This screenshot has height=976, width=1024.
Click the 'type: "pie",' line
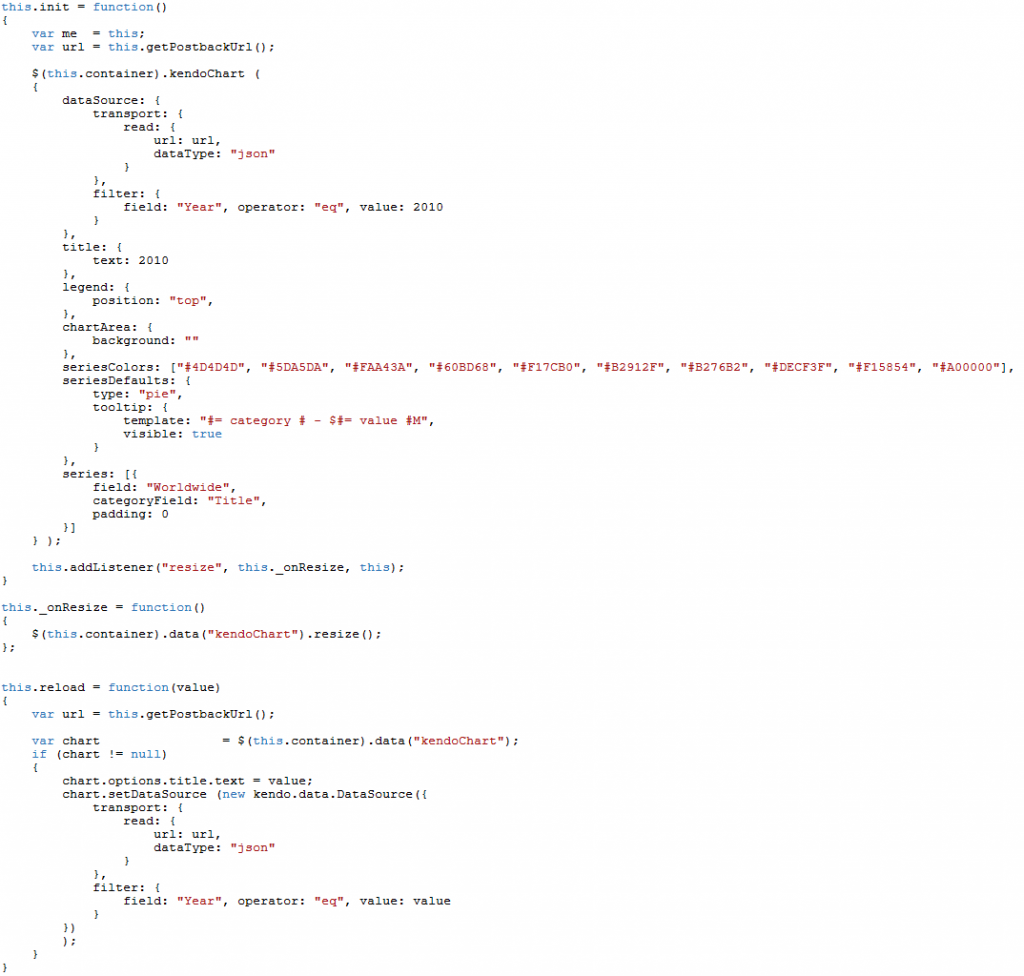138,395
